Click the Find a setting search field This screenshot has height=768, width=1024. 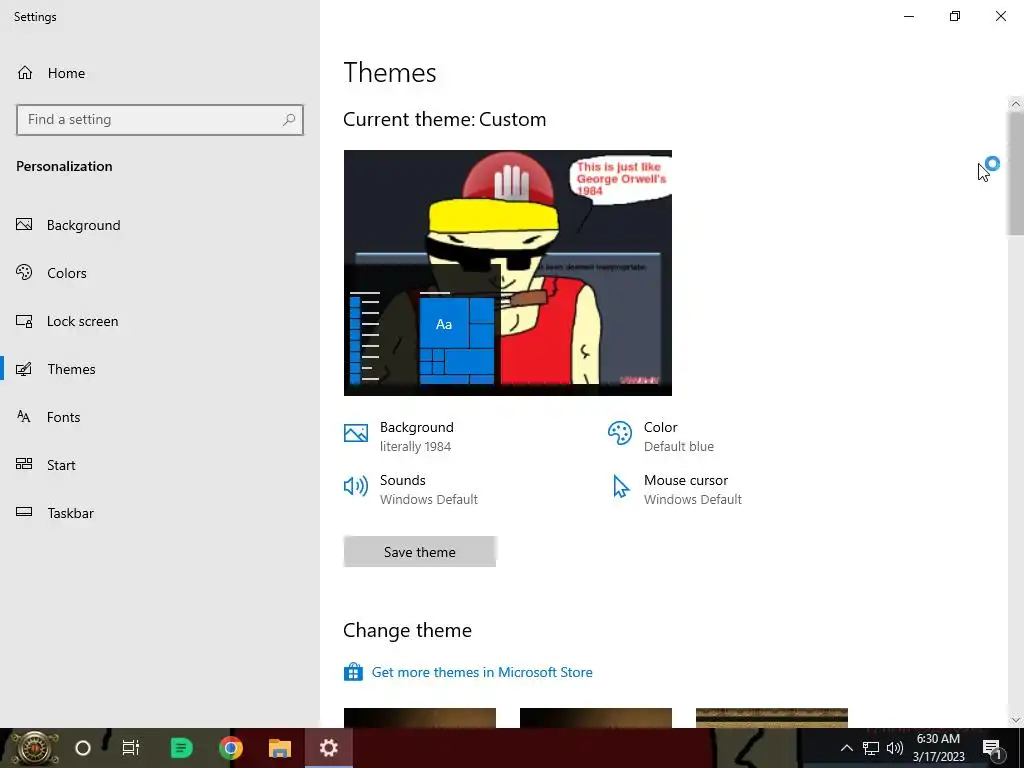point(160,120)
